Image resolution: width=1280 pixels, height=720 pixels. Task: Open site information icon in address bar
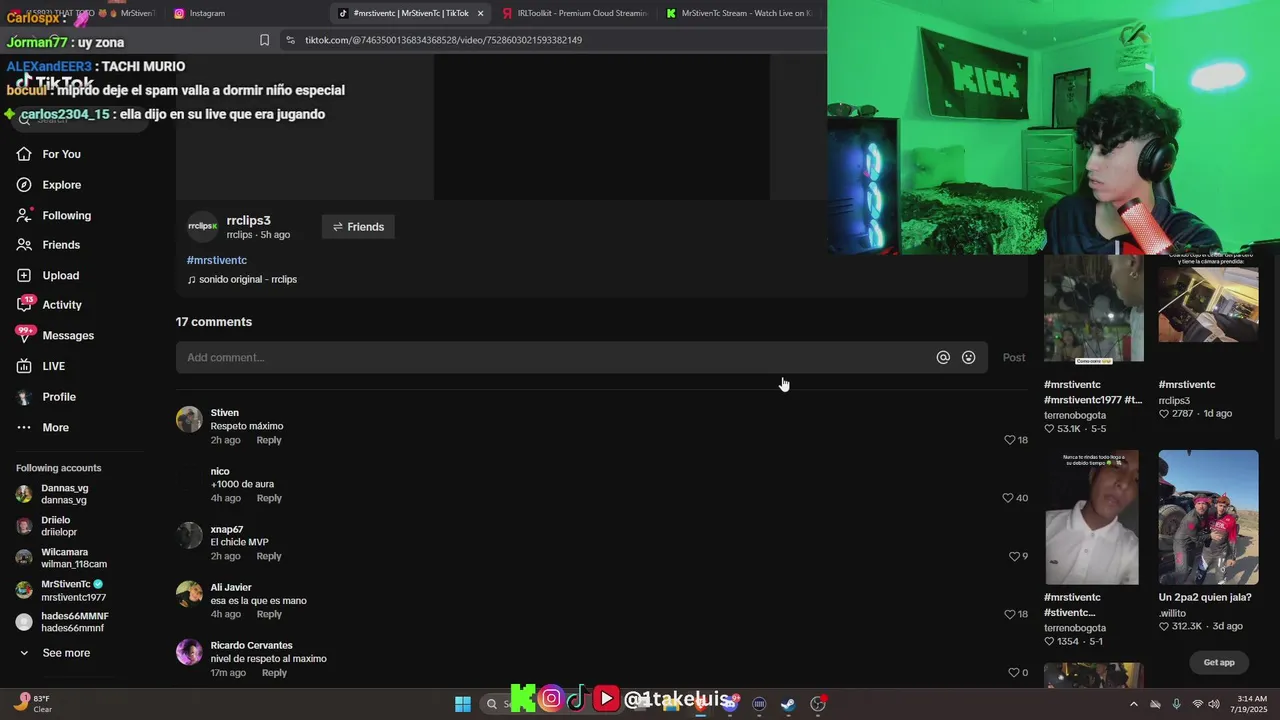[x=290, y=40]
